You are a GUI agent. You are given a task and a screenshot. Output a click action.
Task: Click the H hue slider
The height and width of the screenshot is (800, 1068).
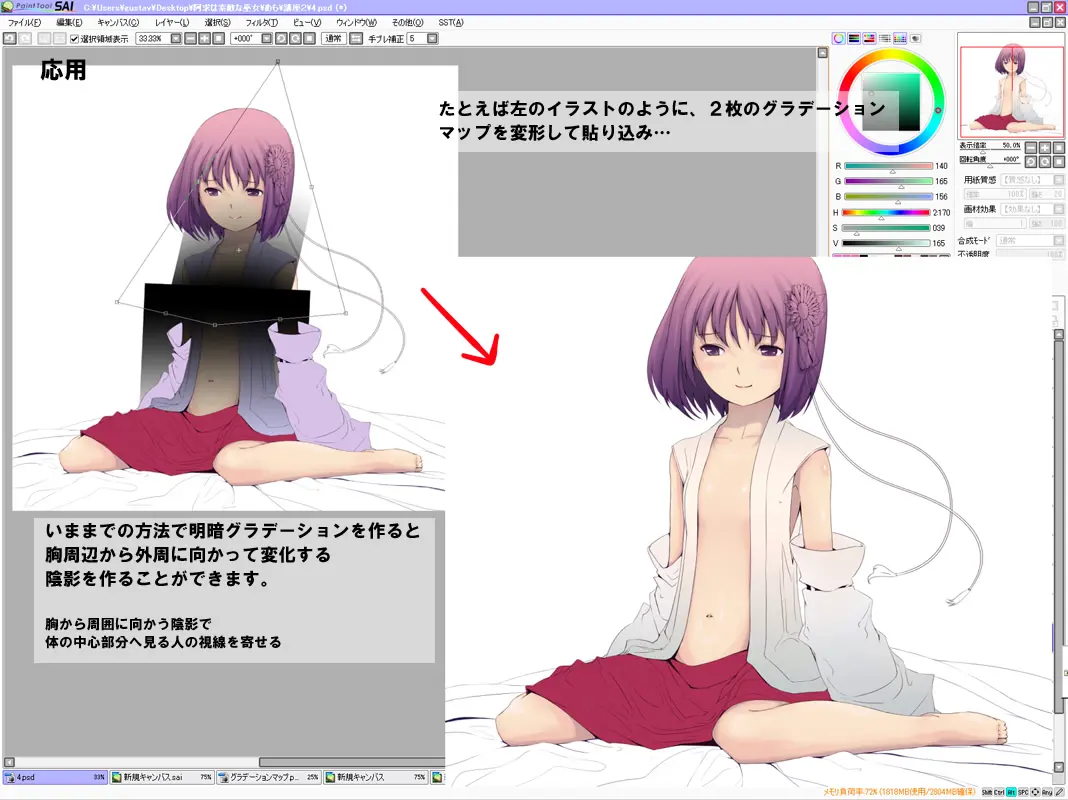pos(886,212)
